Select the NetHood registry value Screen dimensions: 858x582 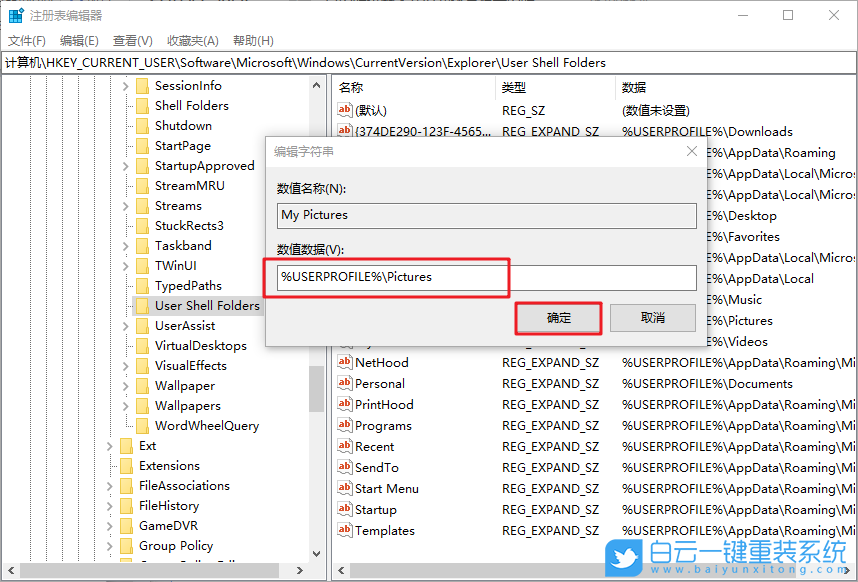[x=380, y=362]
